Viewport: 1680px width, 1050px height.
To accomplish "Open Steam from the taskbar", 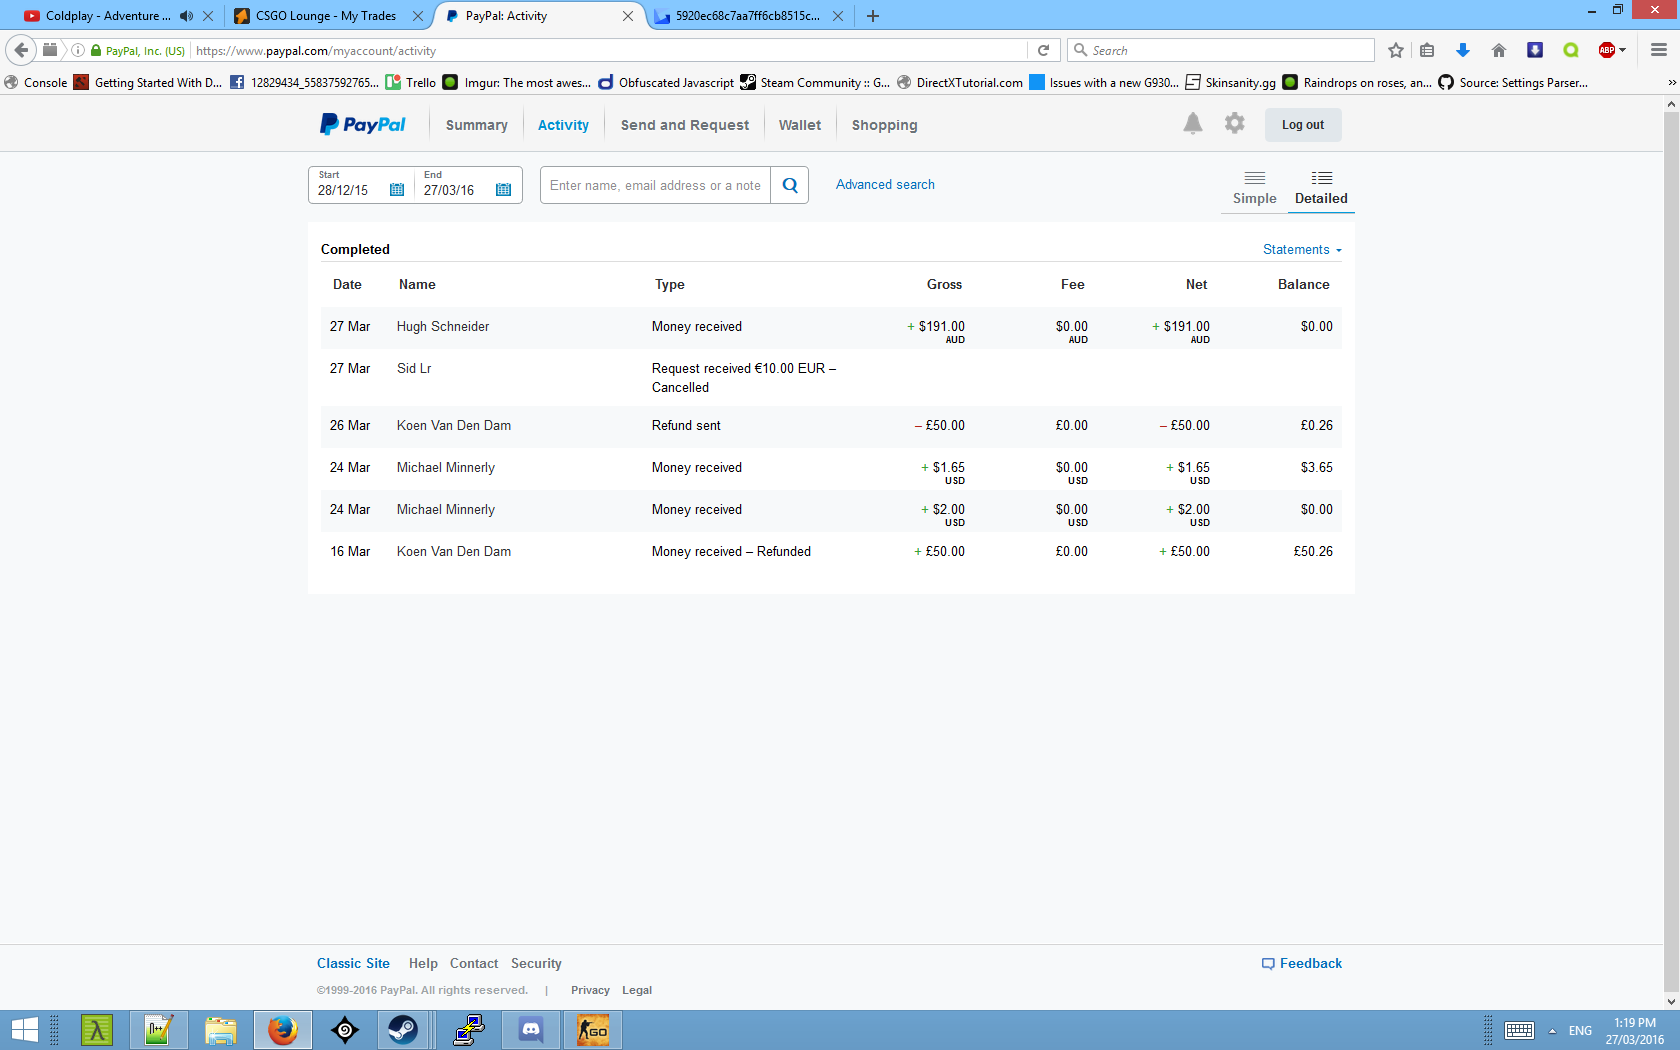I will 403,1030.
